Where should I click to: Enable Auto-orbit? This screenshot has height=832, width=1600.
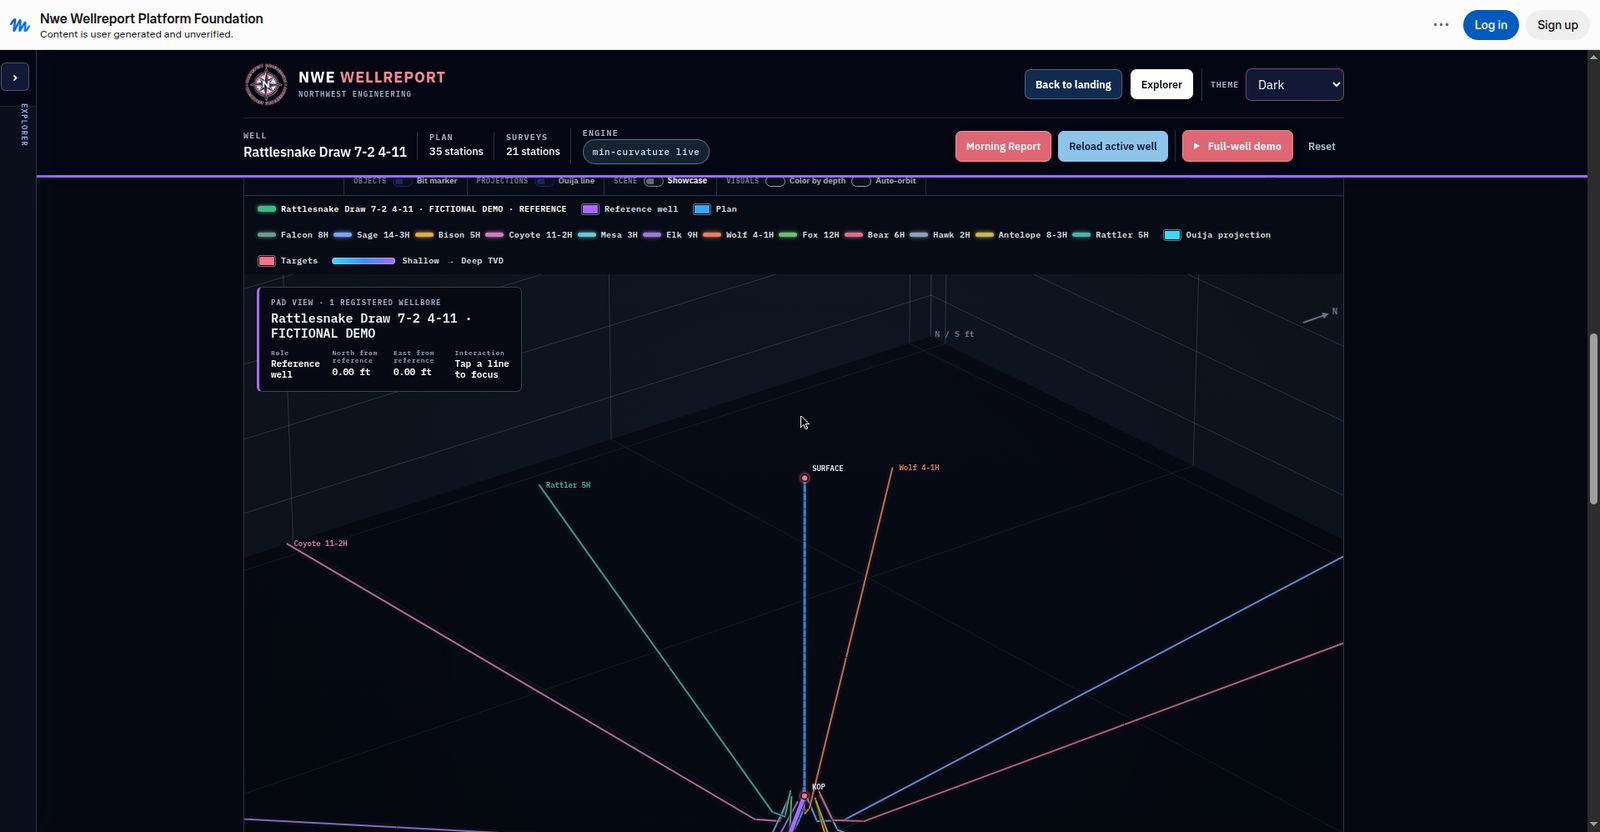(861, 181)
